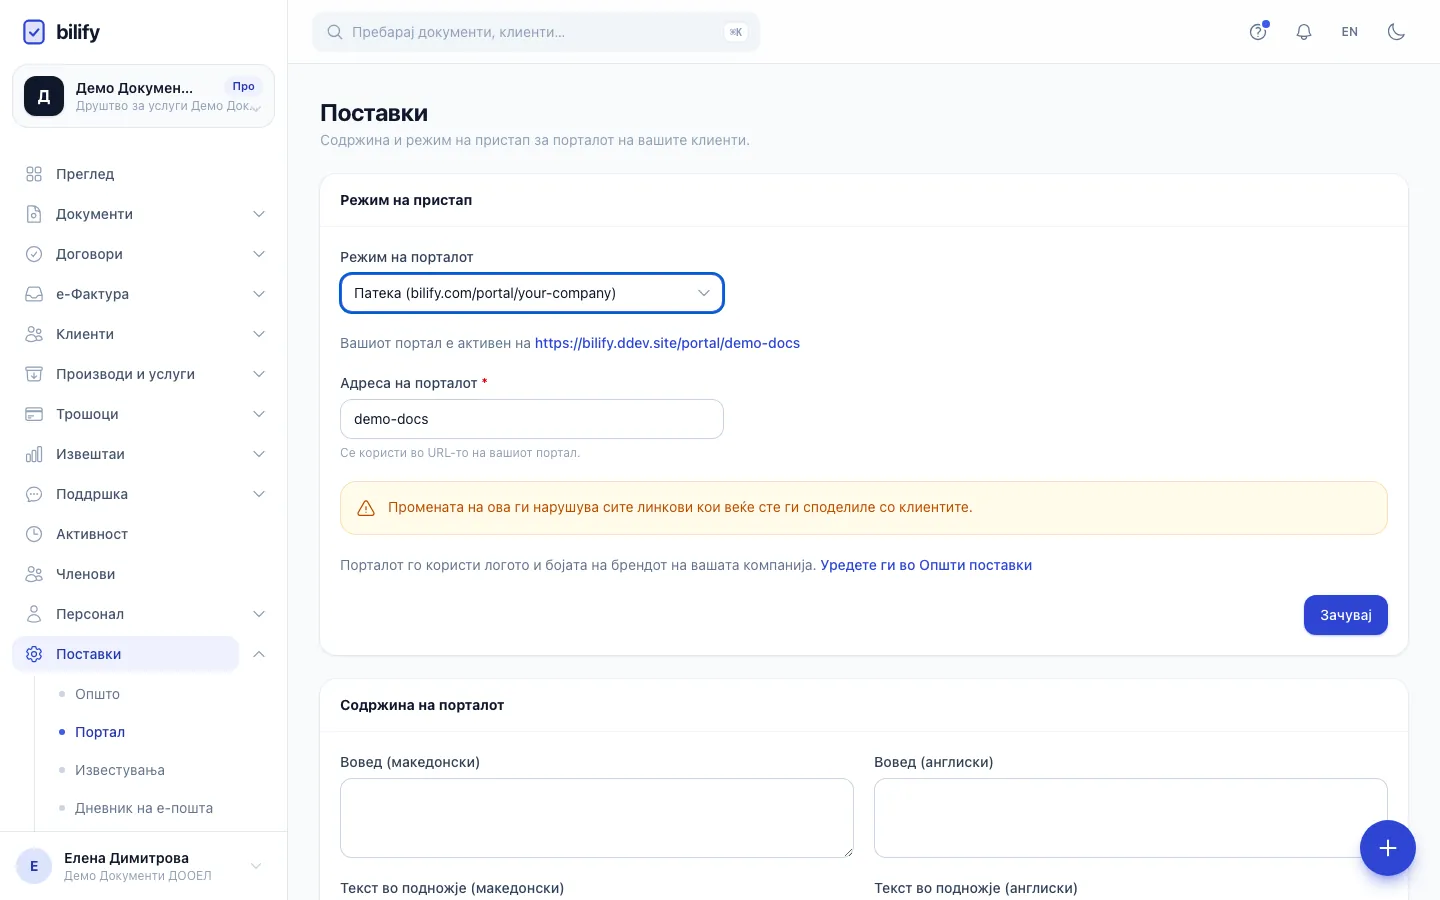This screenshot has width=1440, height=900.
Task: Follow the Уредете ги во Општи поставки link
Action: [x=926, y=565]
